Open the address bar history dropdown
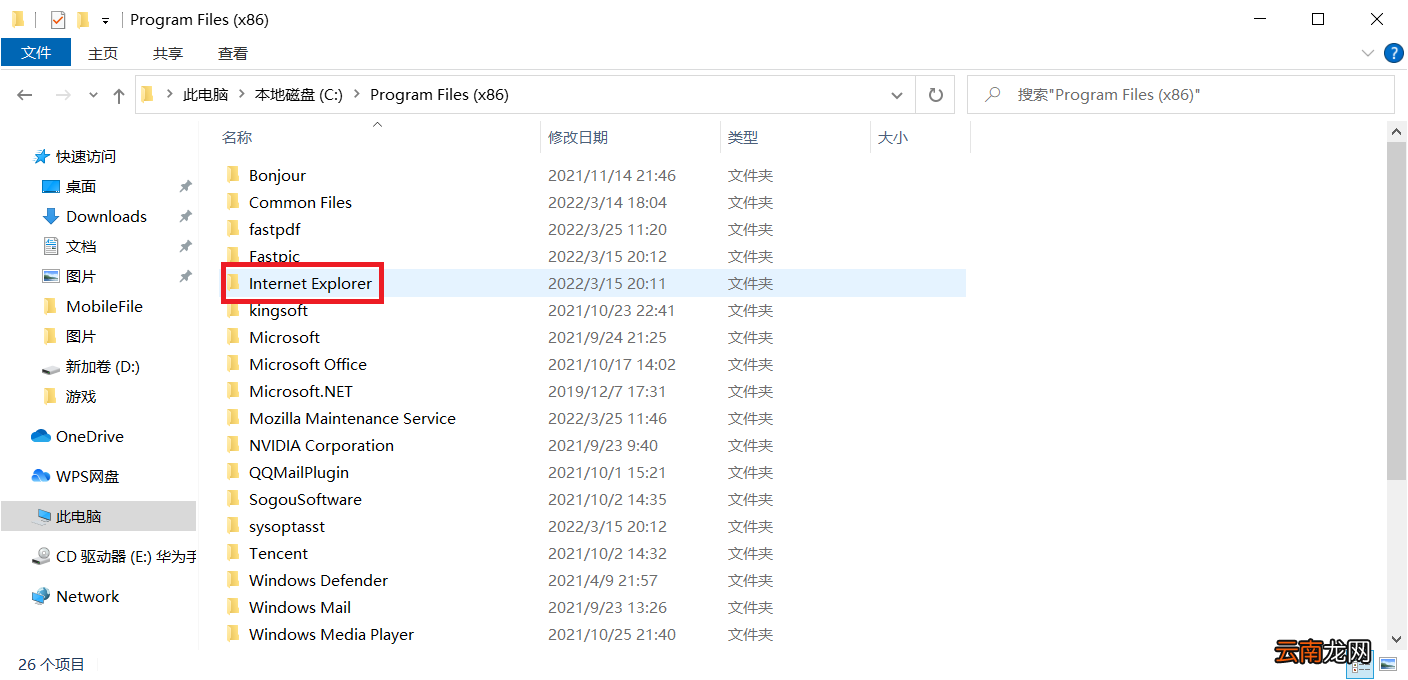This screenshot has width=1408, height=680. pos(897,95)
